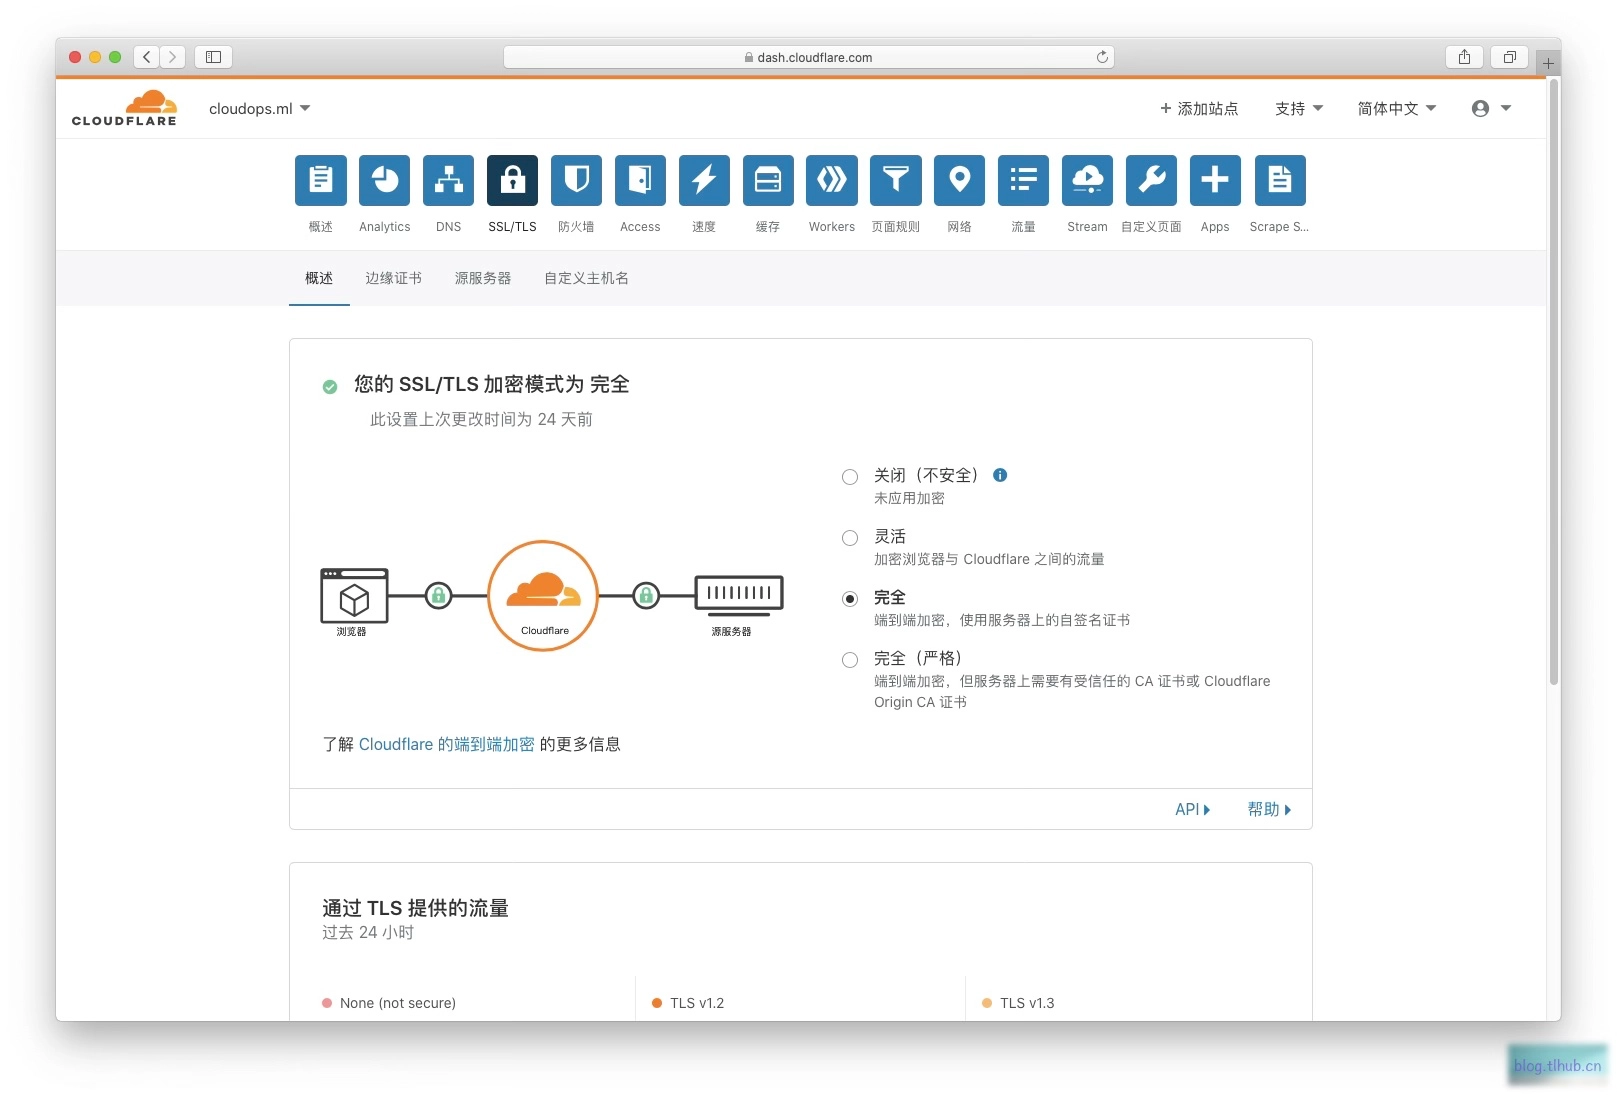Expand the API section
The image size is (1617, 1095).
pos(1192,809)
